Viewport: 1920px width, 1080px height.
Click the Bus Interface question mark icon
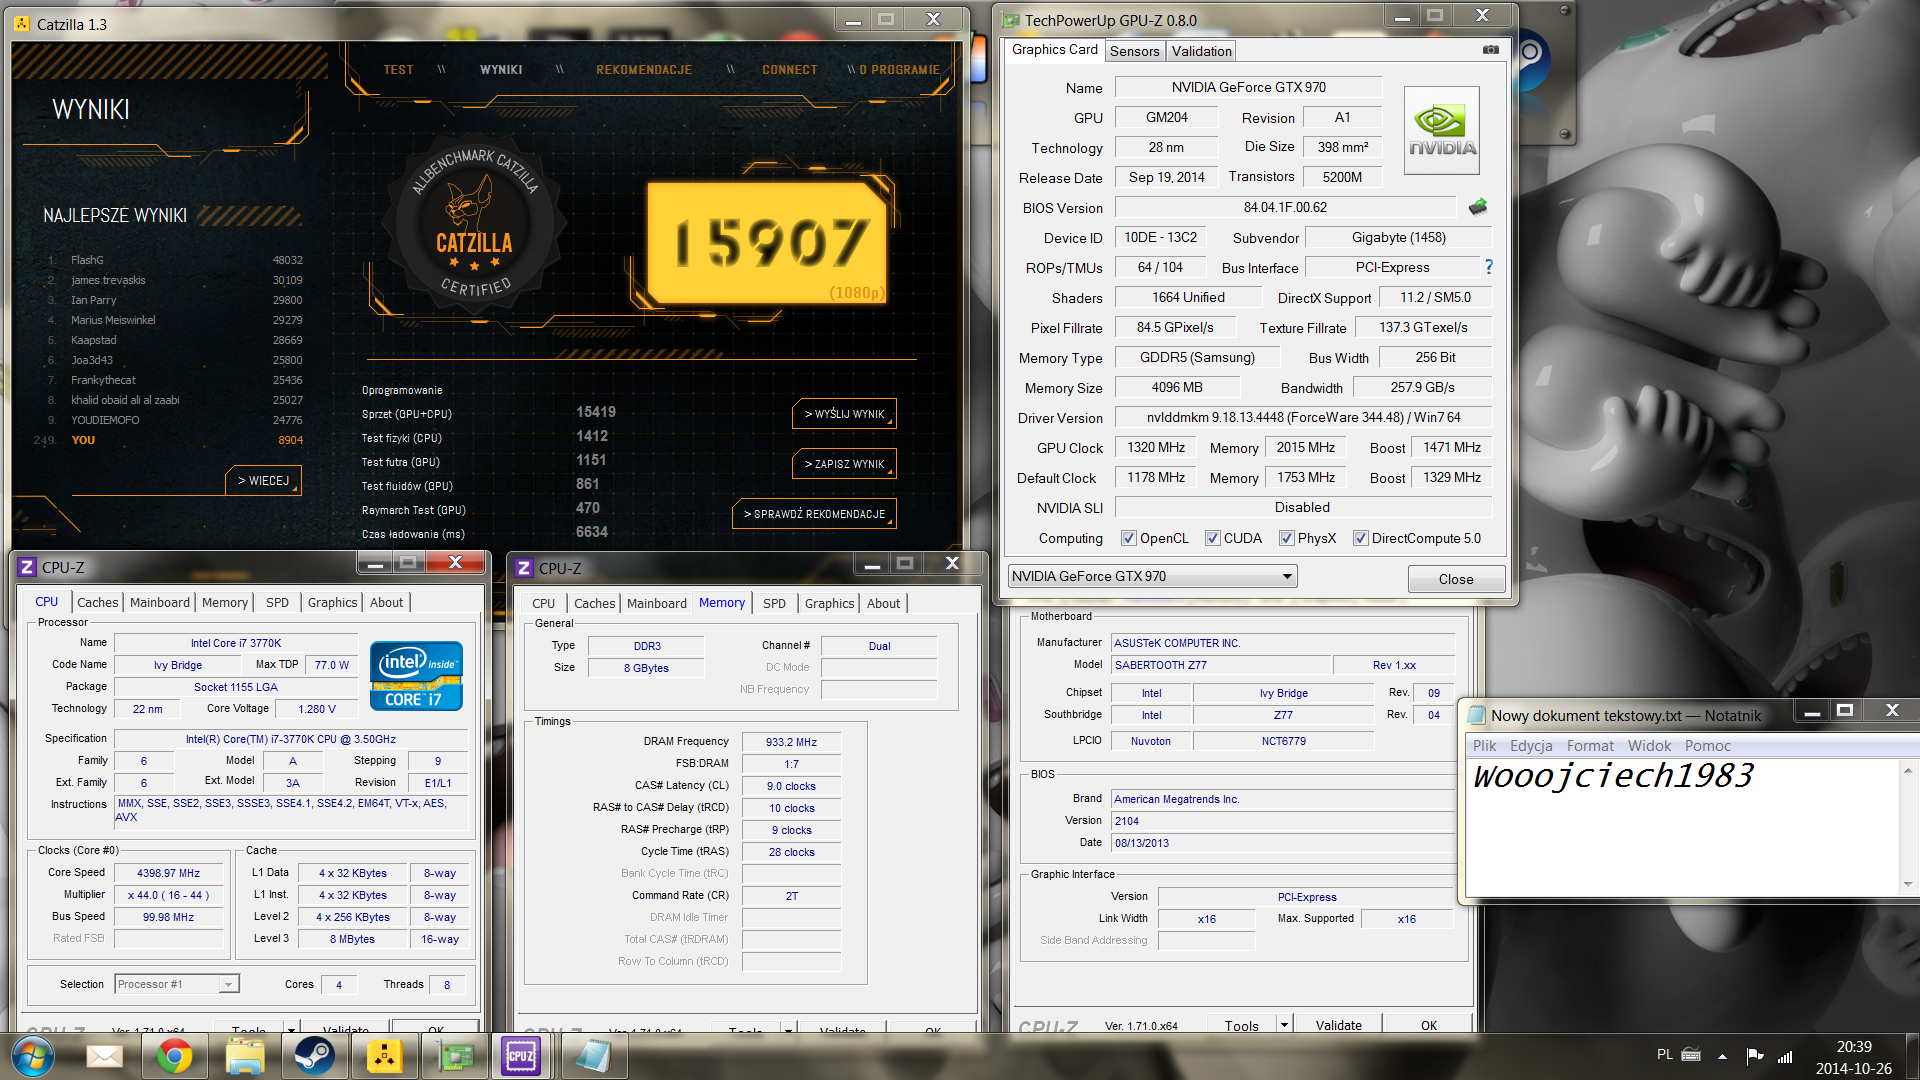point(1489,267)
